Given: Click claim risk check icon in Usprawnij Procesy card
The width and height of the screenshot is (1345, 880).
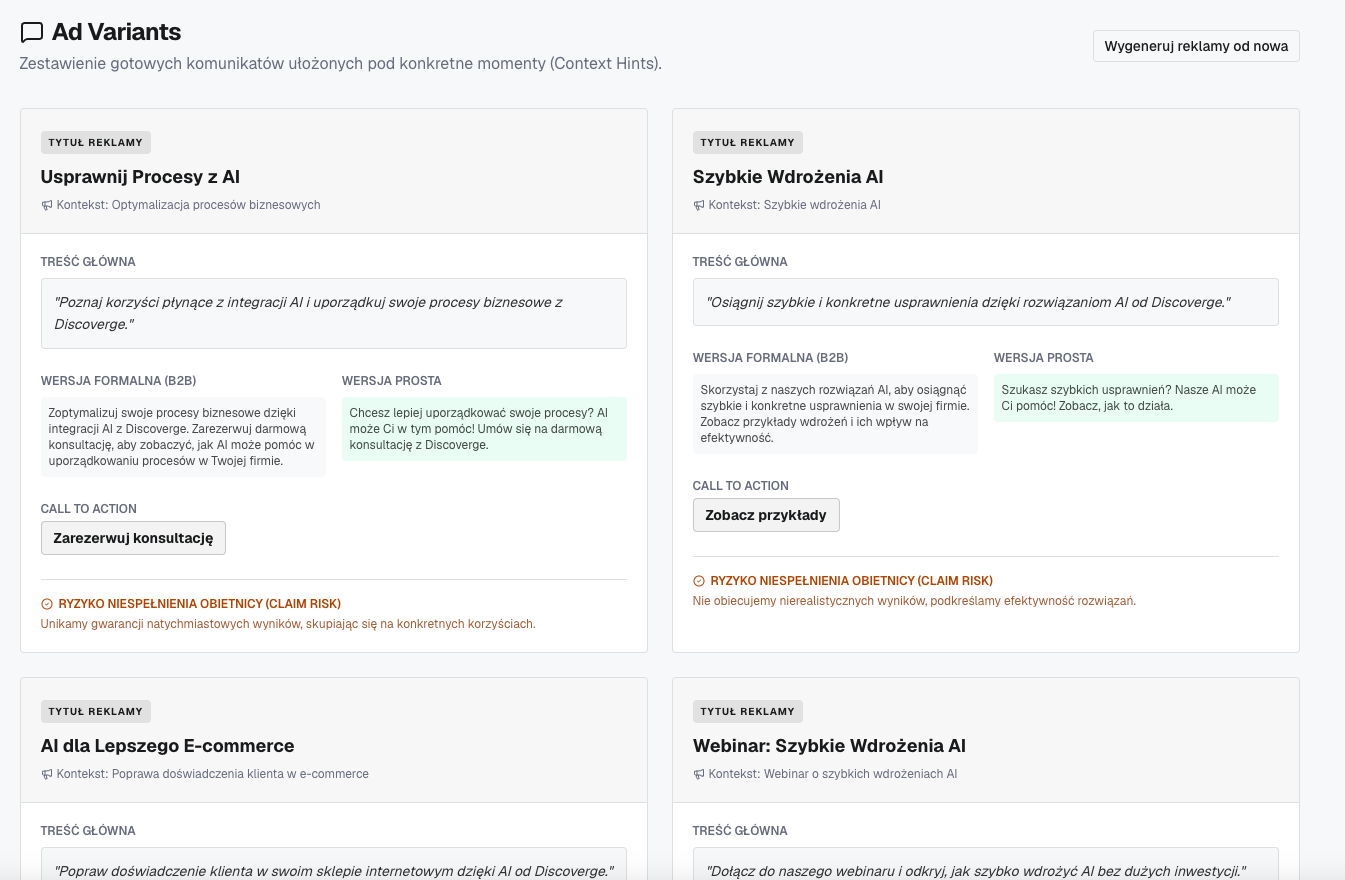Looking at the screenshot, I should click(47, 604).
